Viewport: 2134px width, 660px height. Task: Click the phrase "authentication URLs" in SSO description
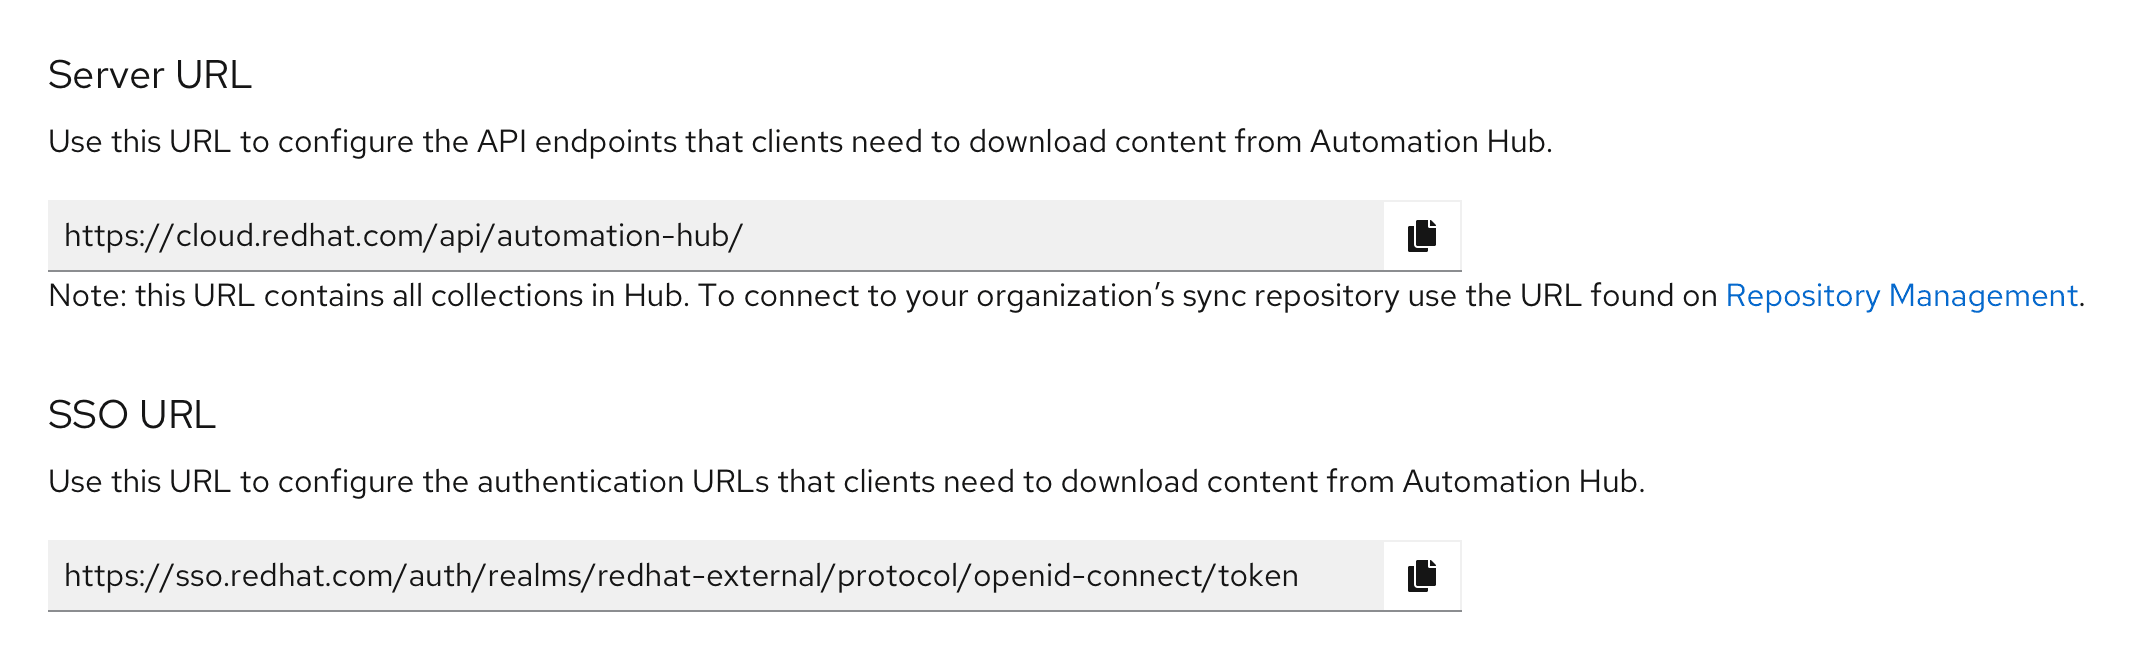(x=623, y=482)
